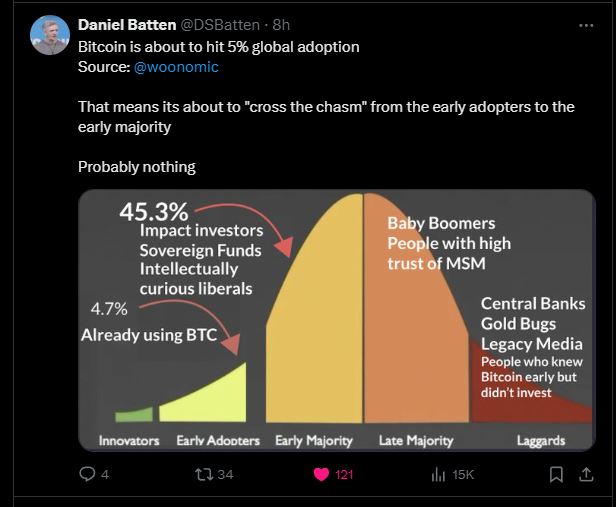616x507 pixels.
Task: Bookmark this post
Action: tap(554, 474)
